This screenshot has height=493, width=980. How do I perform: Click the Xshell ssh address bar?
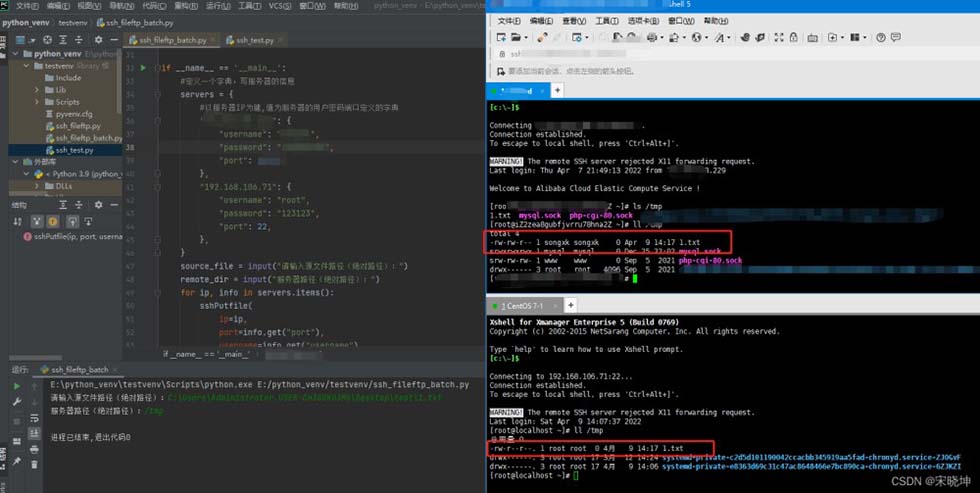coord(738,54)
